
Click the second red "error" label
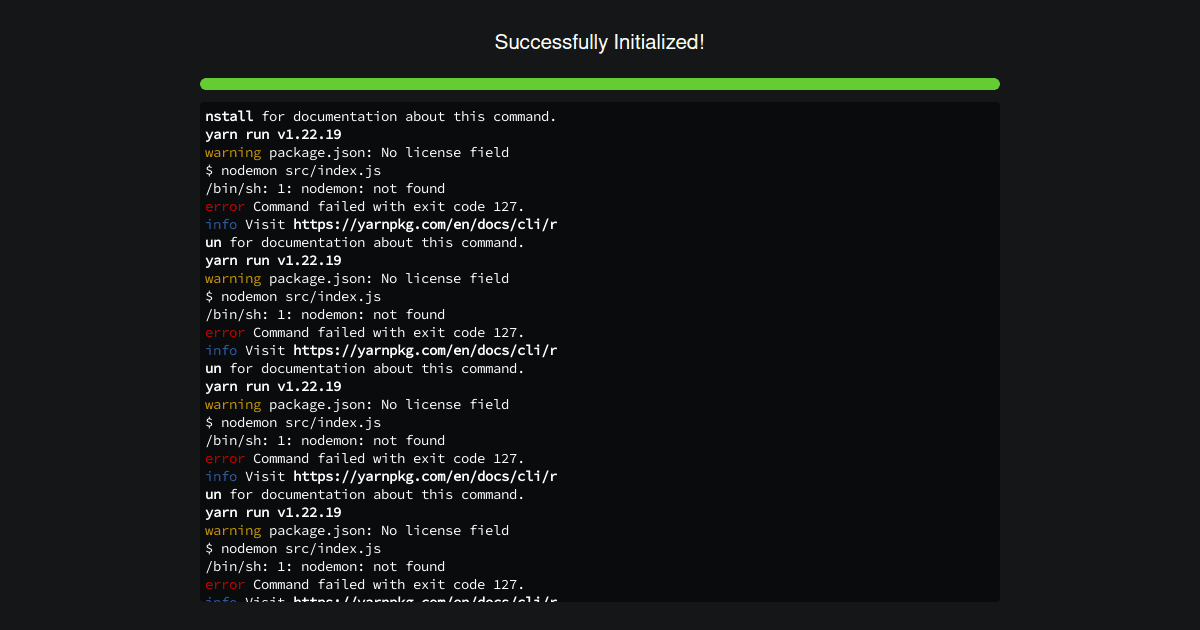click(225, 333)
